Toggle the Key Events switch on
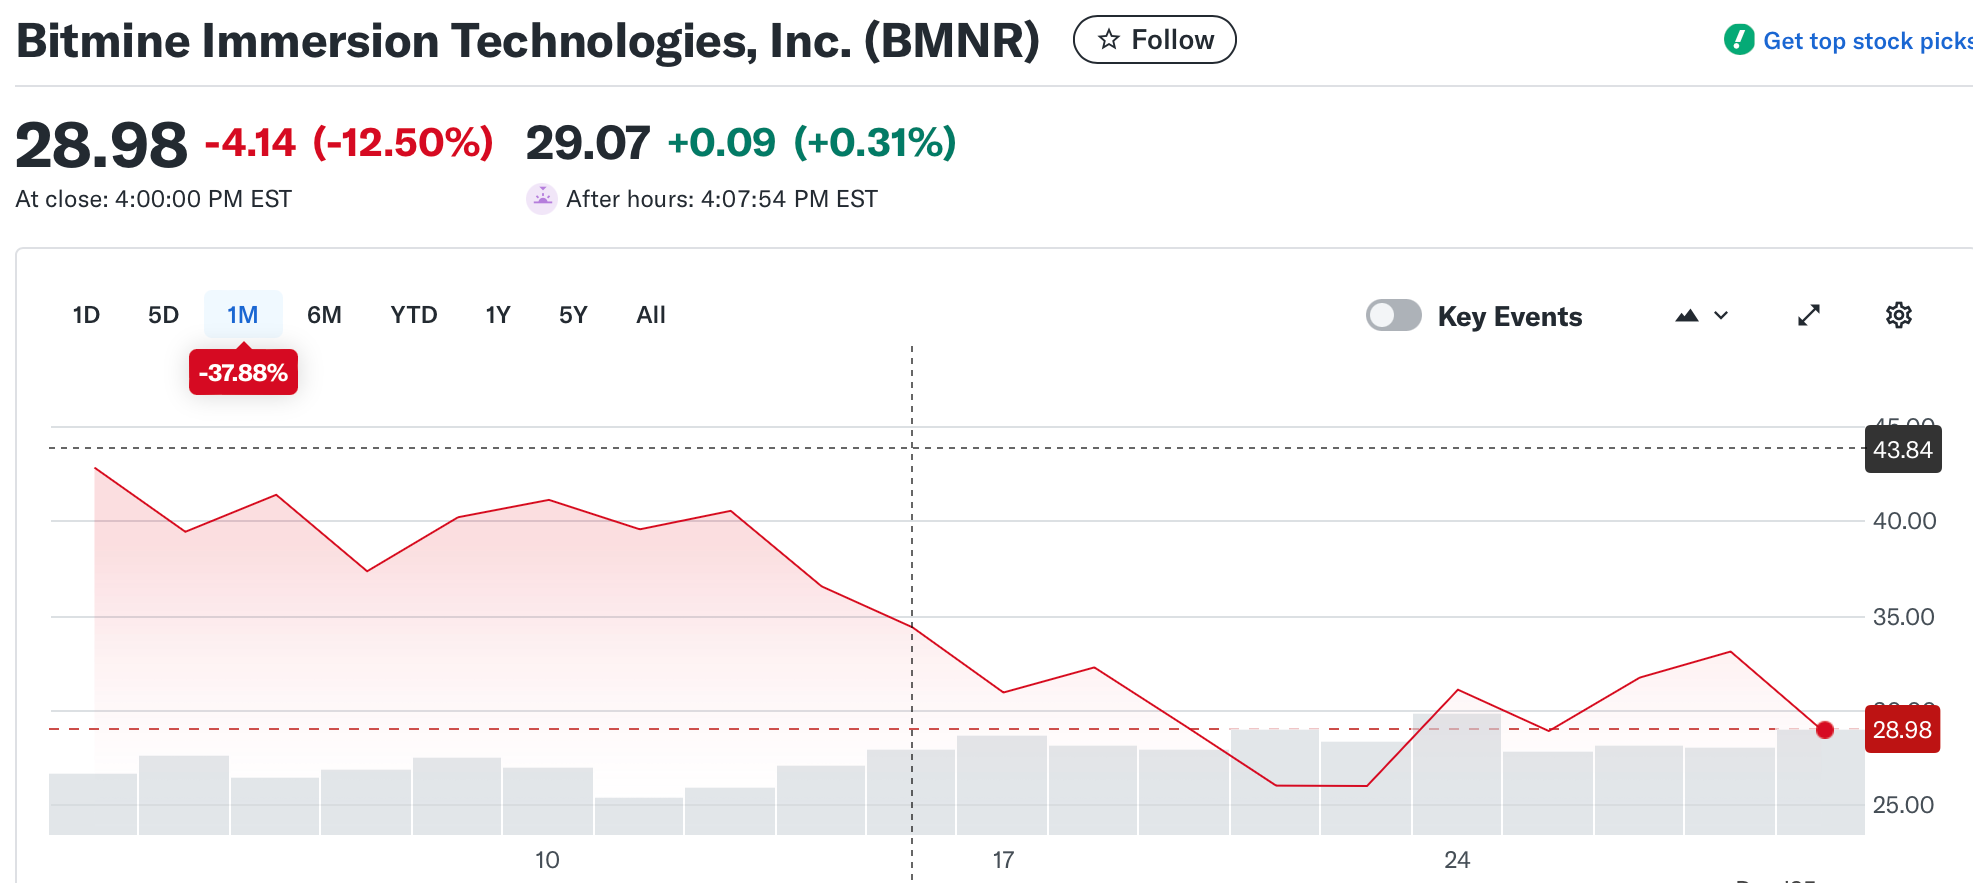This screenshot has height=883, width=1973. pos(1393,315)
